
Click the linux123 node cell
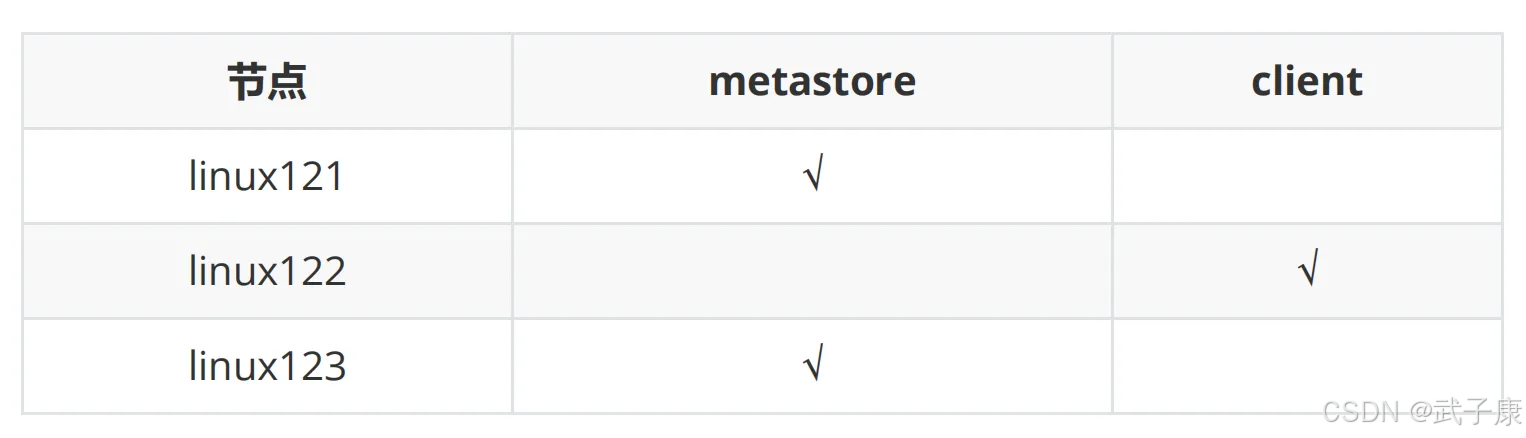click(x=267, y=366)
